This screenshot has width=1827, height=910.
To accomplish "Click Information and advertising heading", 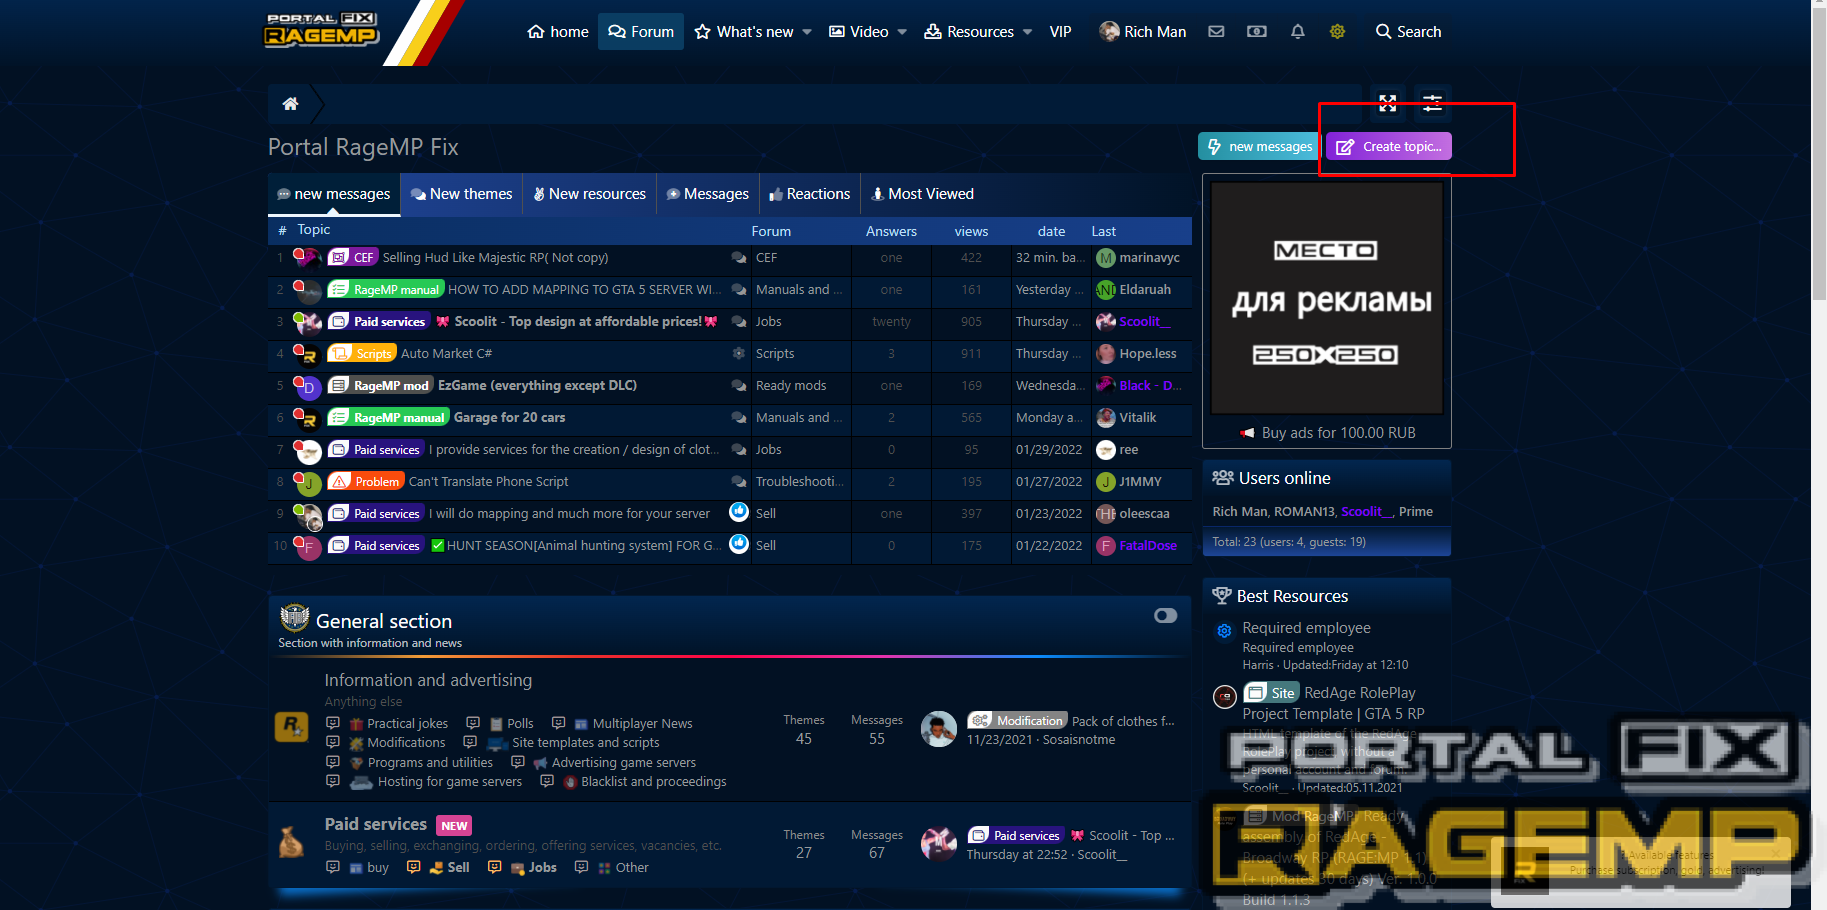I will pos(428,680).
